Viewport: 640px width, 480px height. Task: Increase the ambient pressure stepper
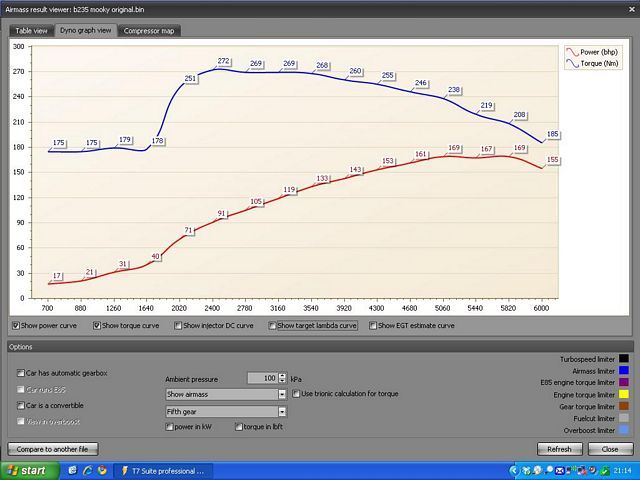[x=283, y=374]
